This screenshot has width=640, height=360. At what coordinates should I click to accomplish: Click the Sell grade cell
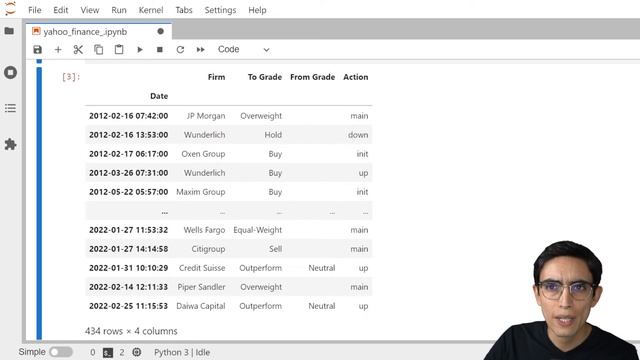click(x=276, y=249)
